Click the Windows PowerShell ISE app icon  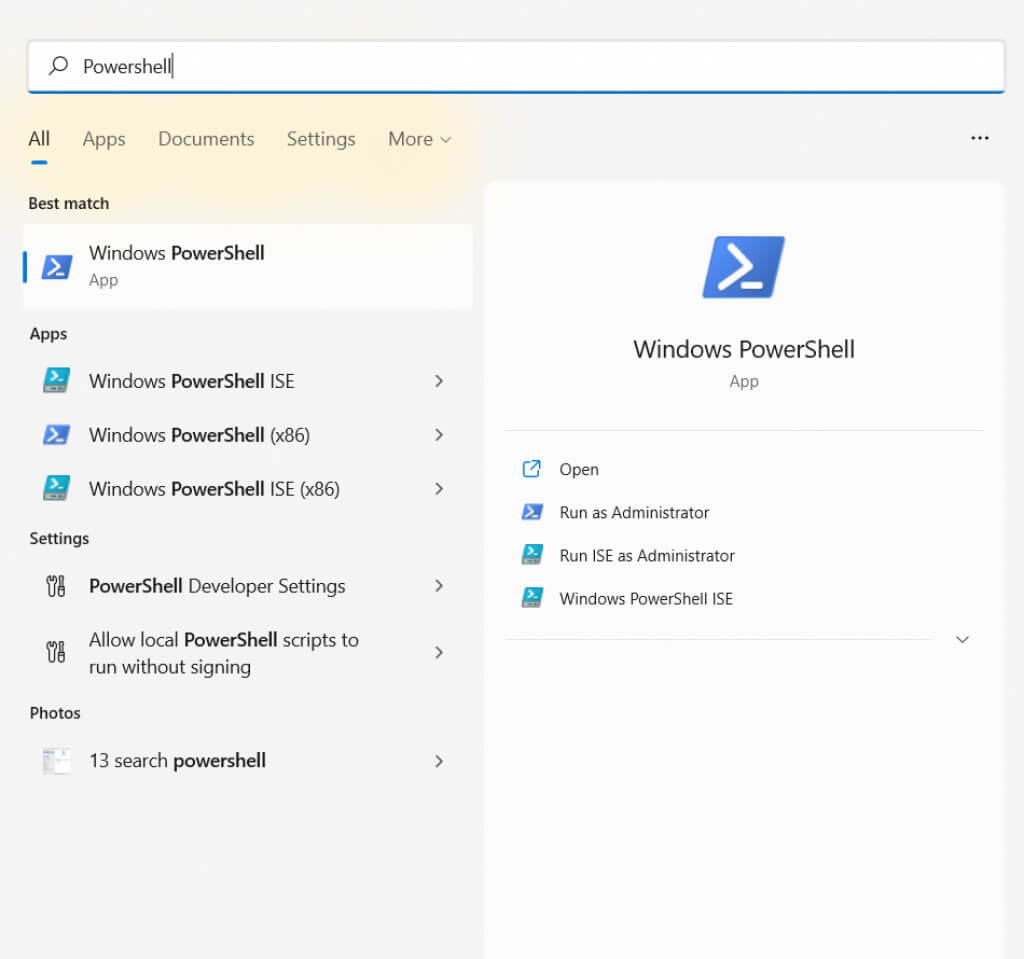click(x=56, y=381)
